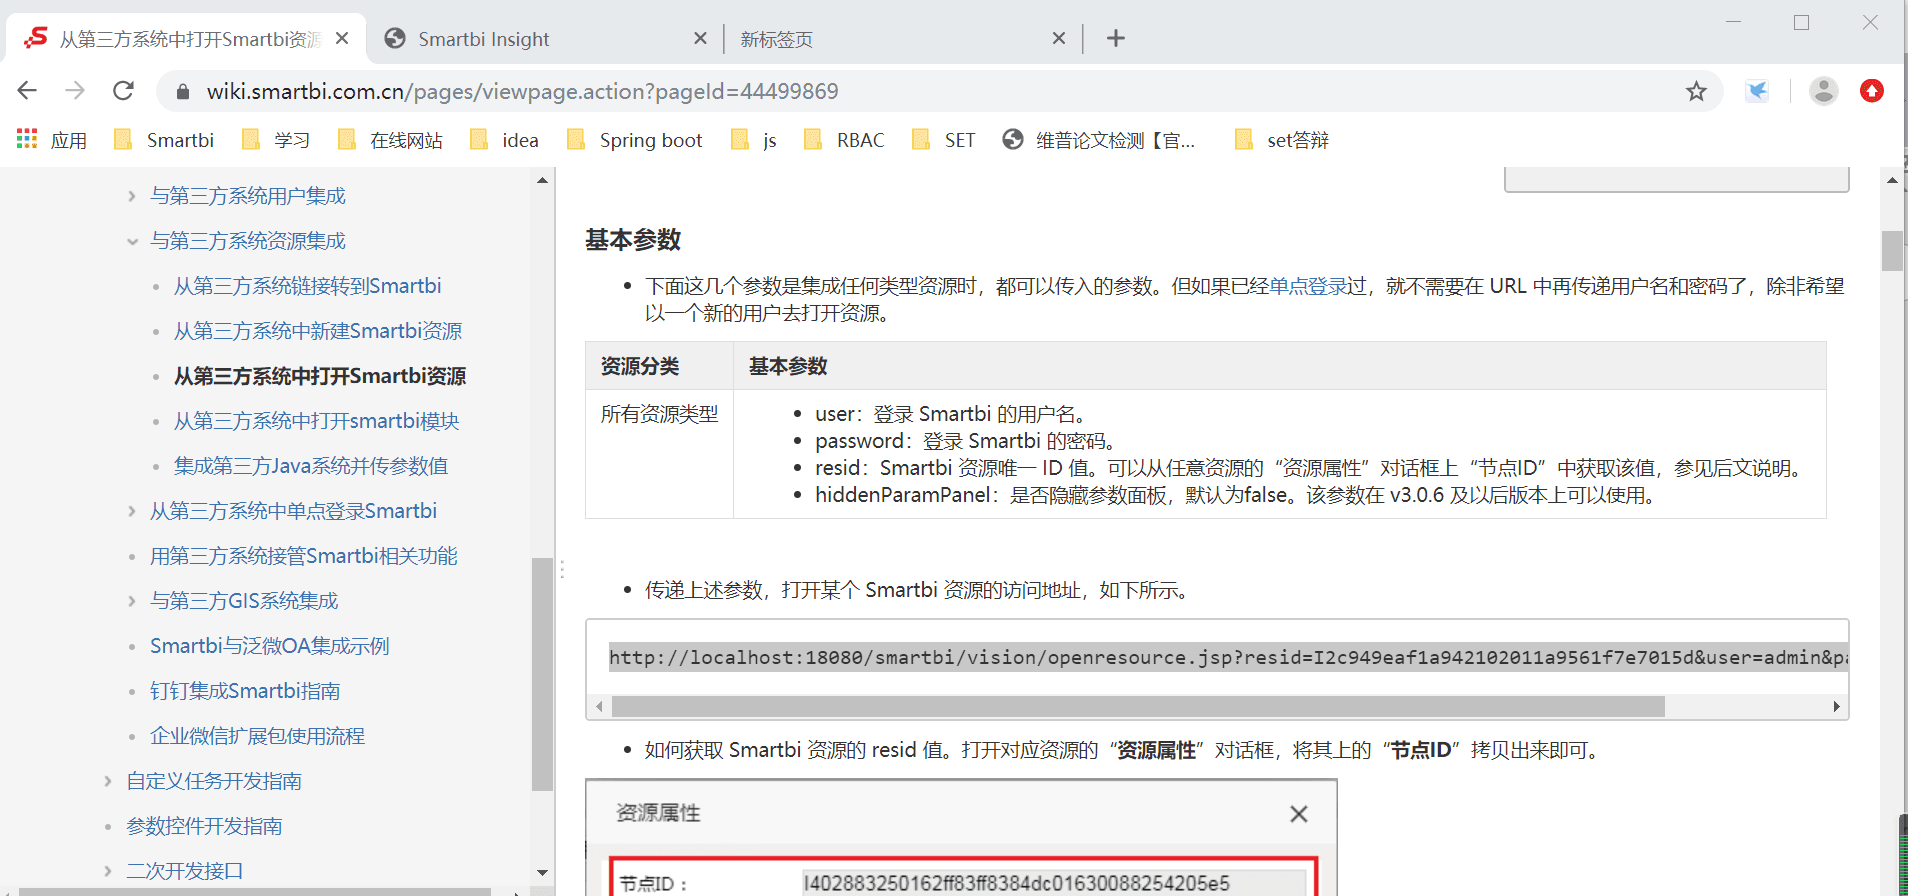Expand 与第三方GIS系统集成 node
This screenshot has height=896, width=1908.
coord(132,601)
